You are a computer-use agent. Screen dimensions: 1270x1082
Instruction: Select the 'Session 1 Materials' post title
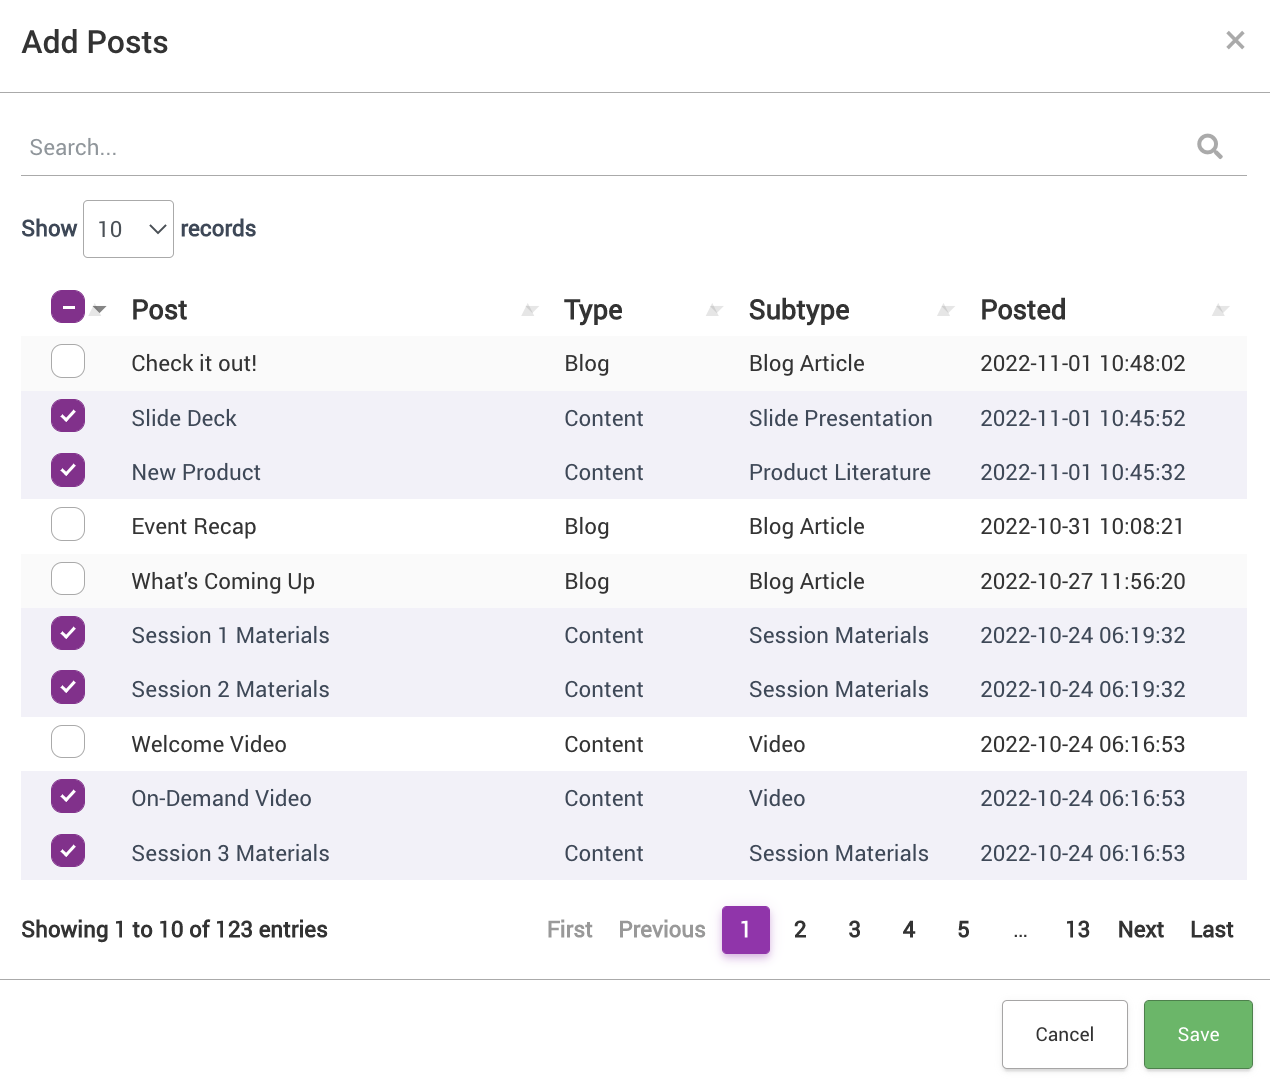(x=230, y=636)
